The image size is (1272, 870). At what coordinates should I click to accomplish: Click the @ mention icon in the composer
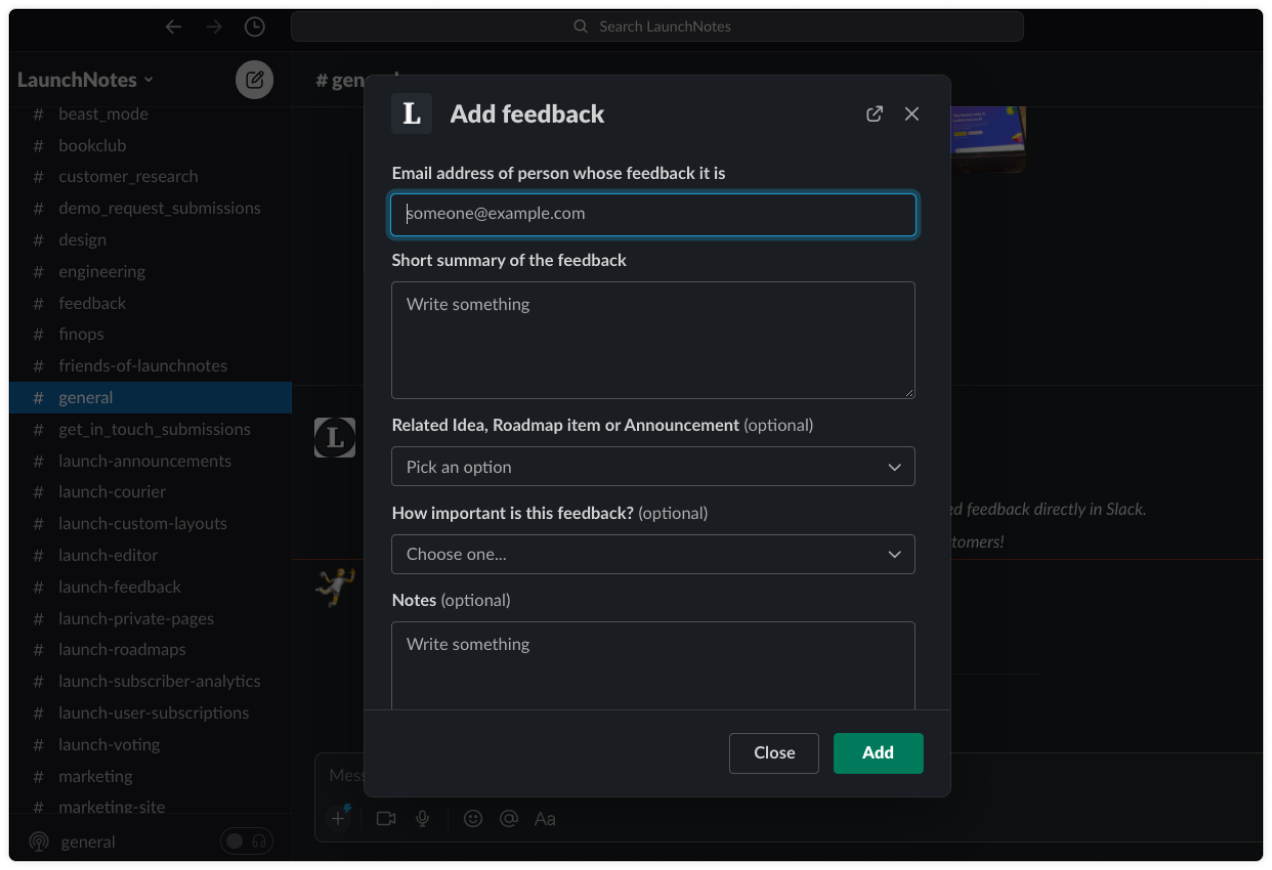coord(509,819)
